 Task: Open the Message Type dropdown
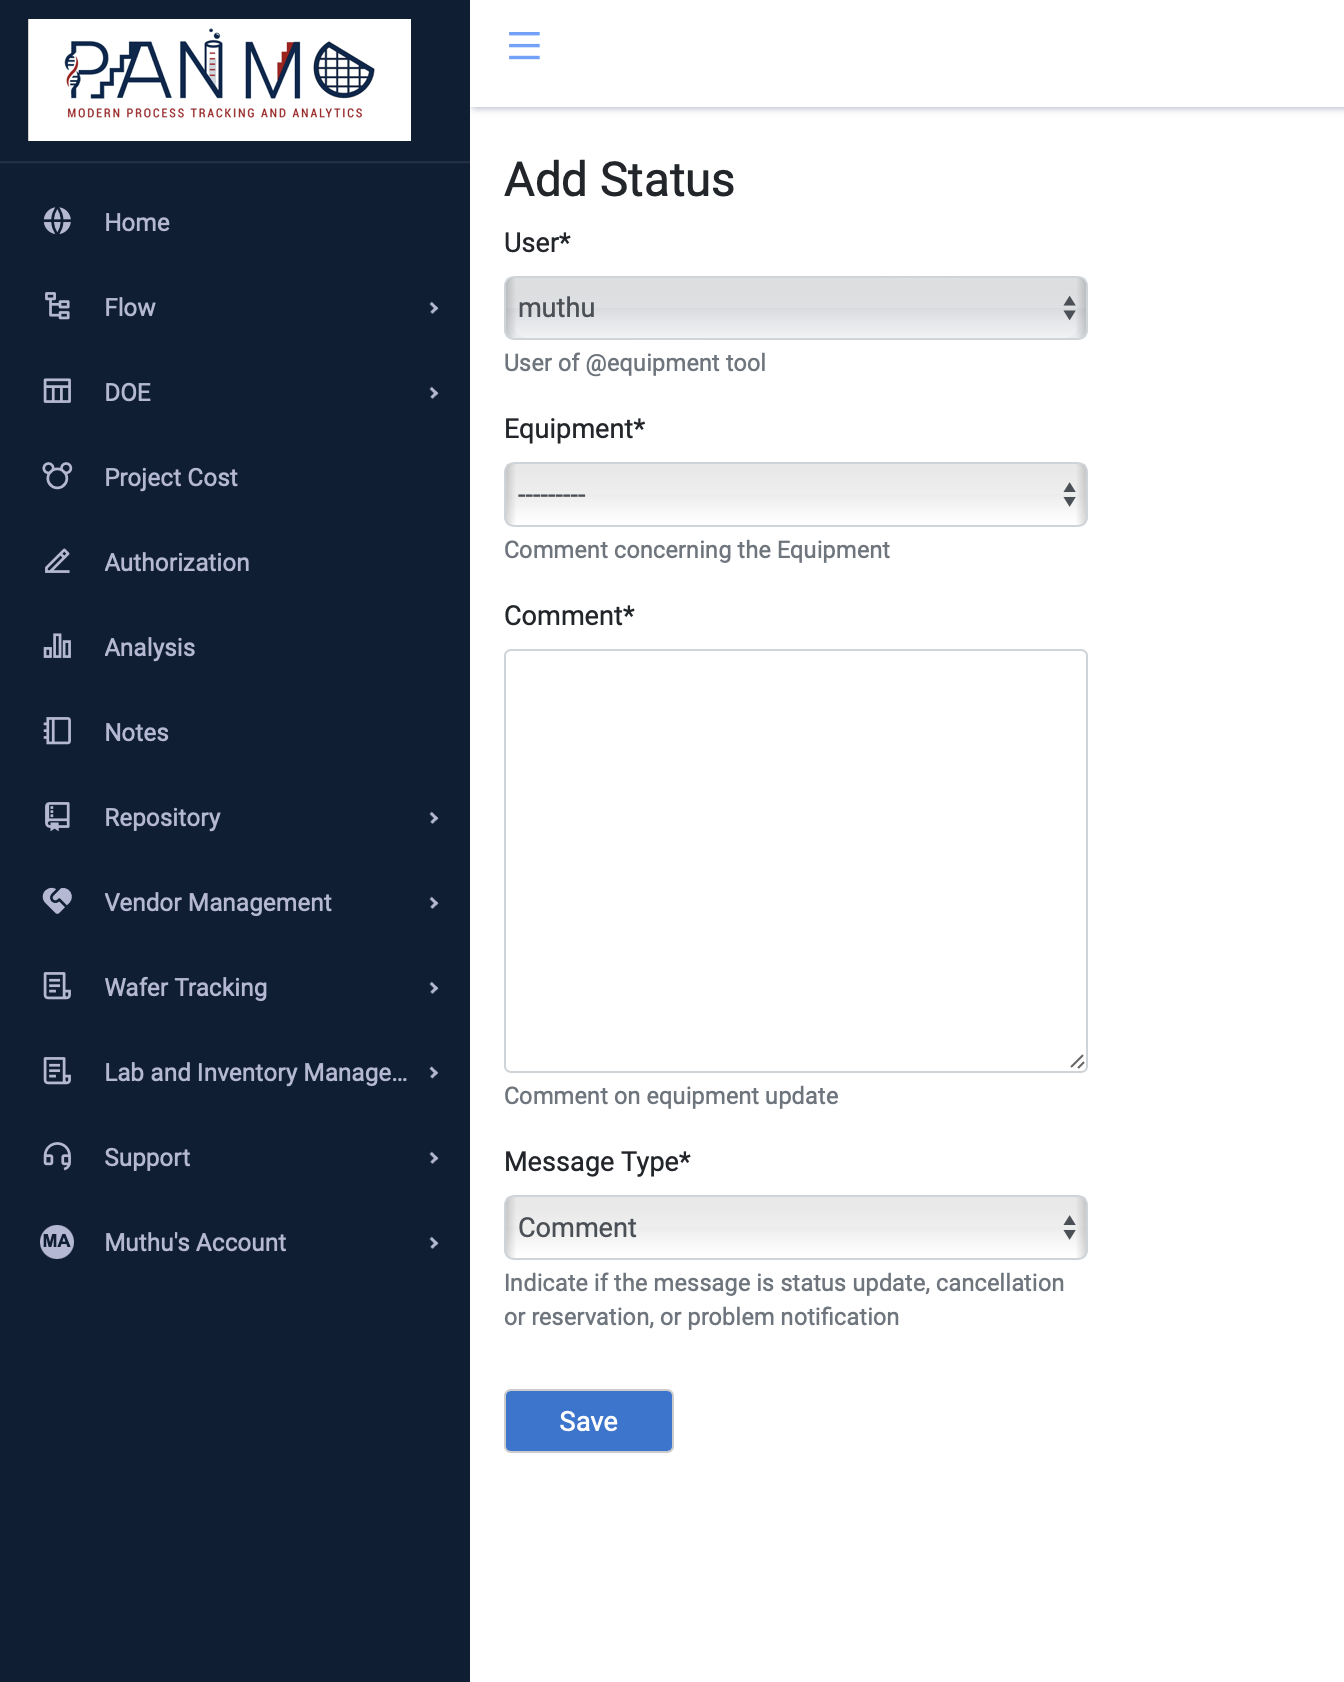point(796,1227)
